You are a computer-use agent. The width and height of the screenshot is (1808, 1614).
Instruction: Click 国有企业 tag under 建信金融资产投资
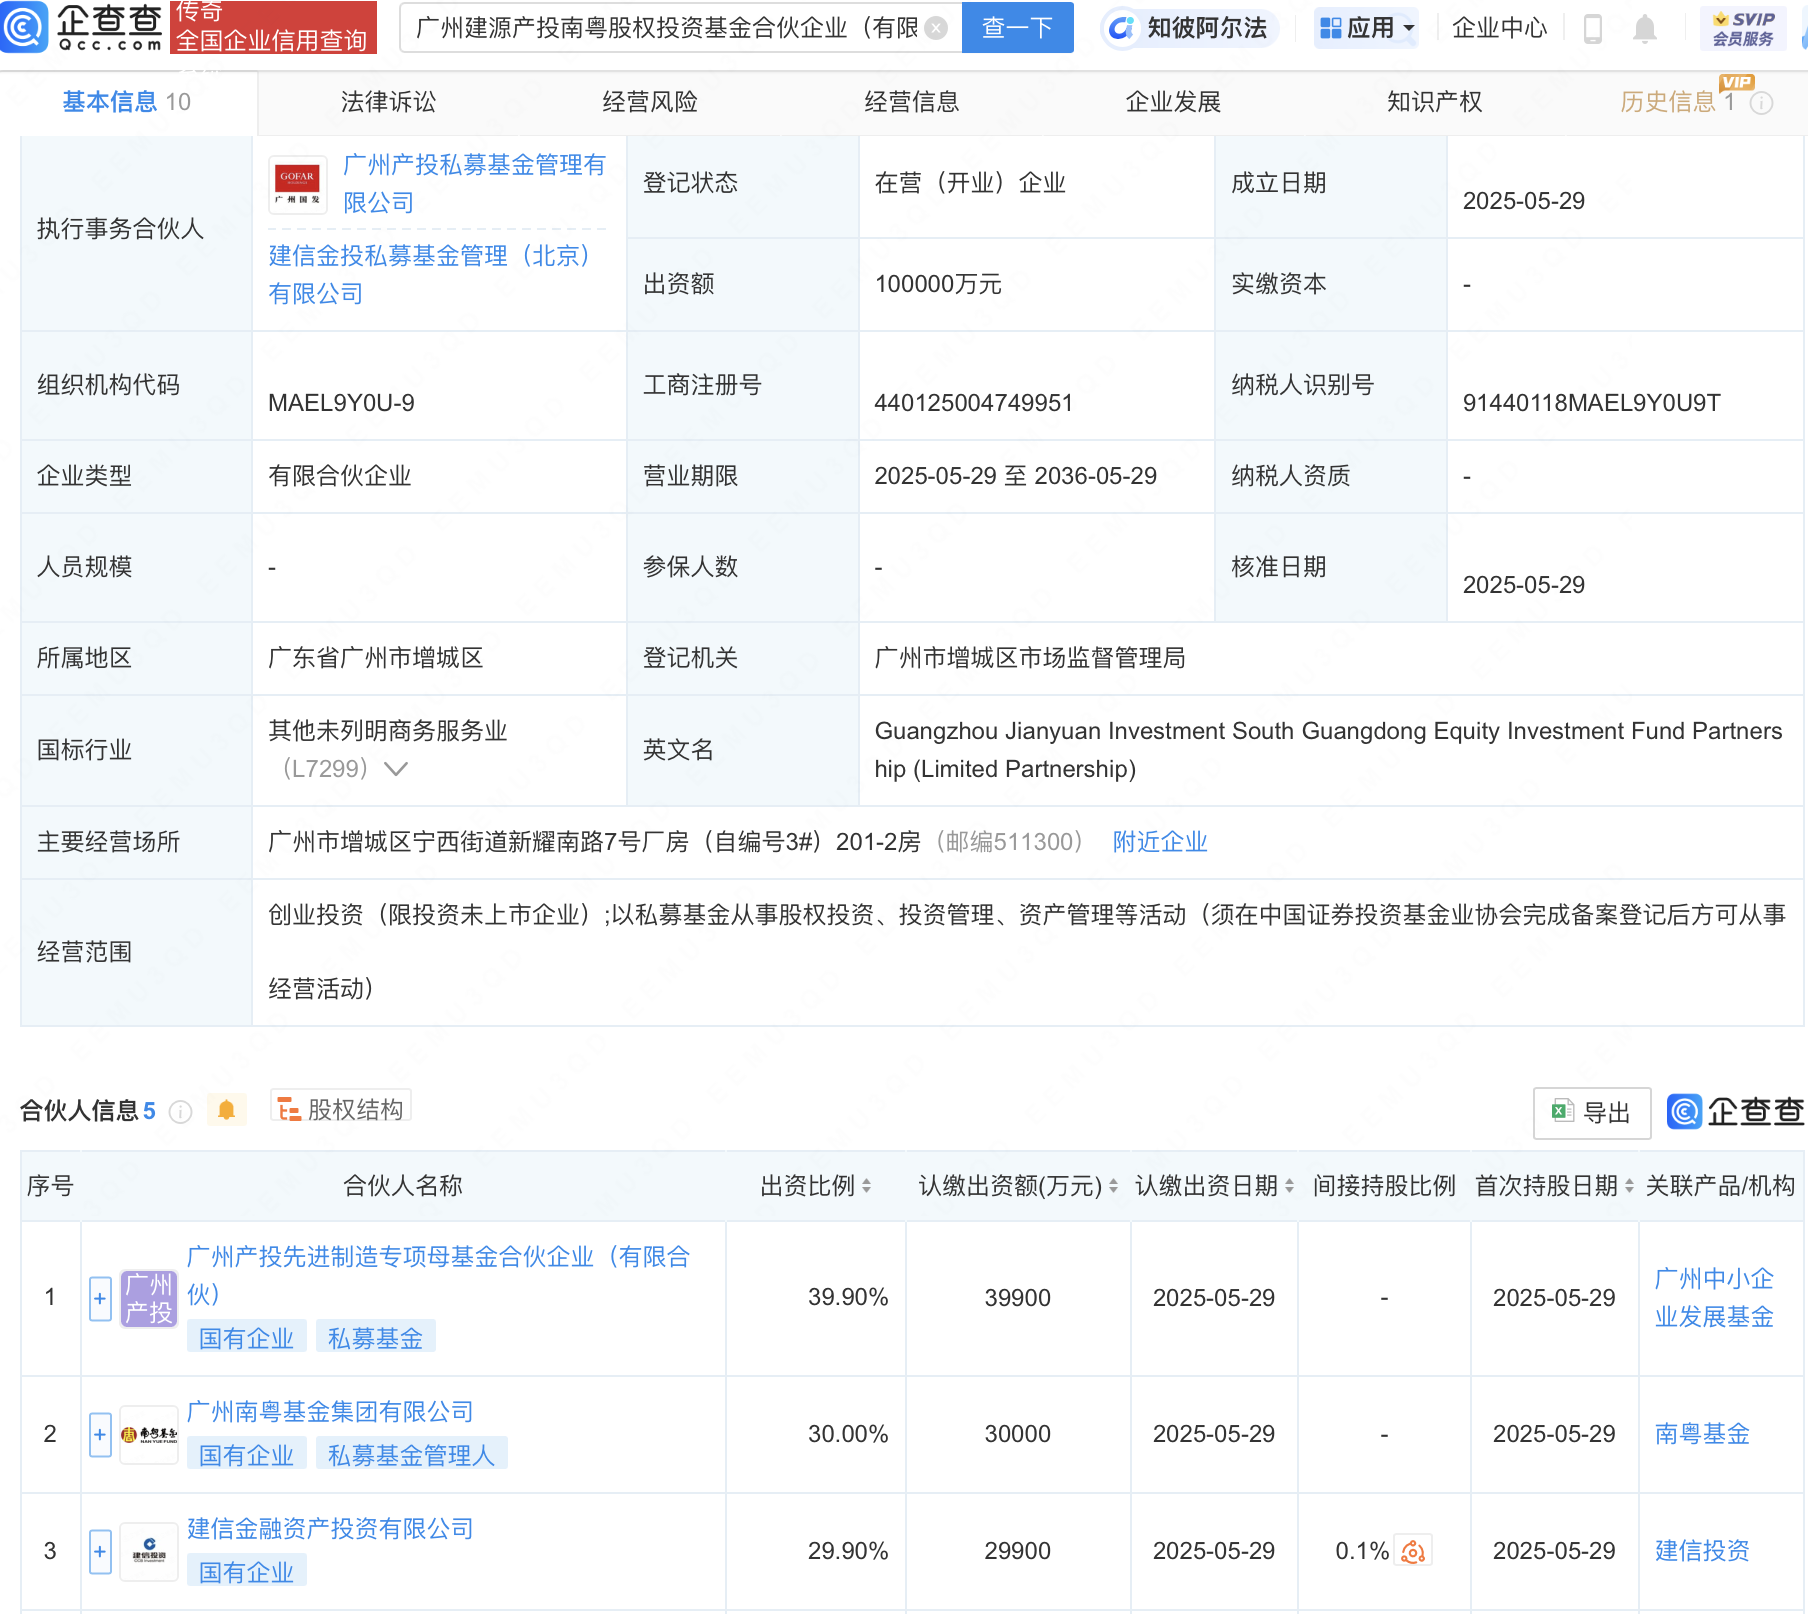click(x=246, y=1572)
